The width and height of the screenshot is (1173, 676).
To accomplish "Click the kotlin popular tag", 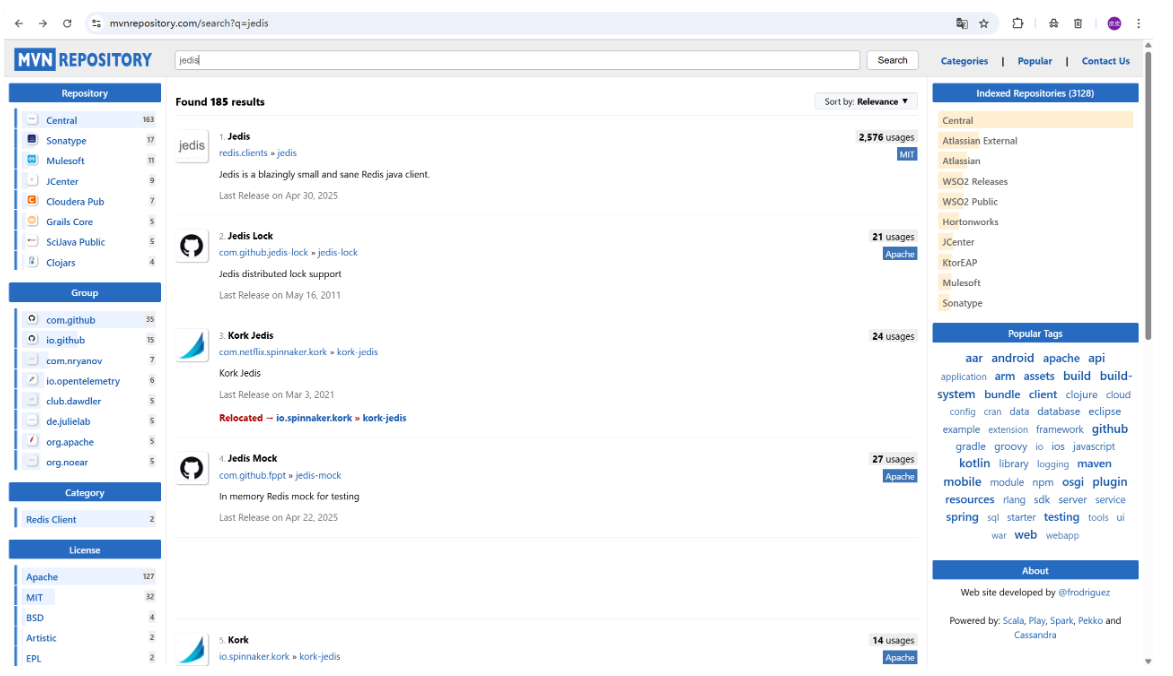I will (x=974, y=464).
